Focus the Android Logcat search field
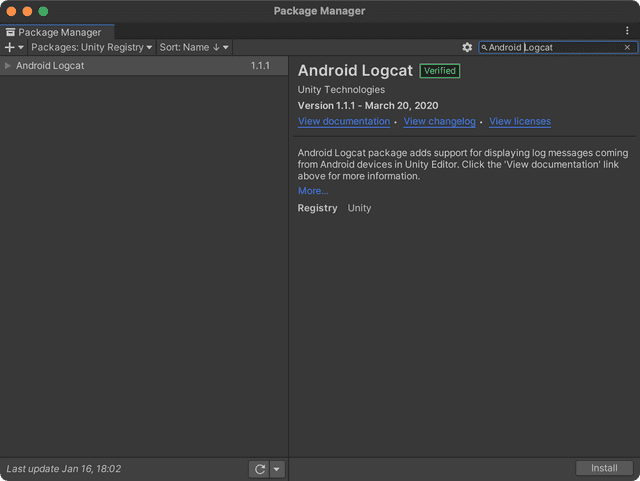This screenshot has height=481, width=640. point(553,47)
